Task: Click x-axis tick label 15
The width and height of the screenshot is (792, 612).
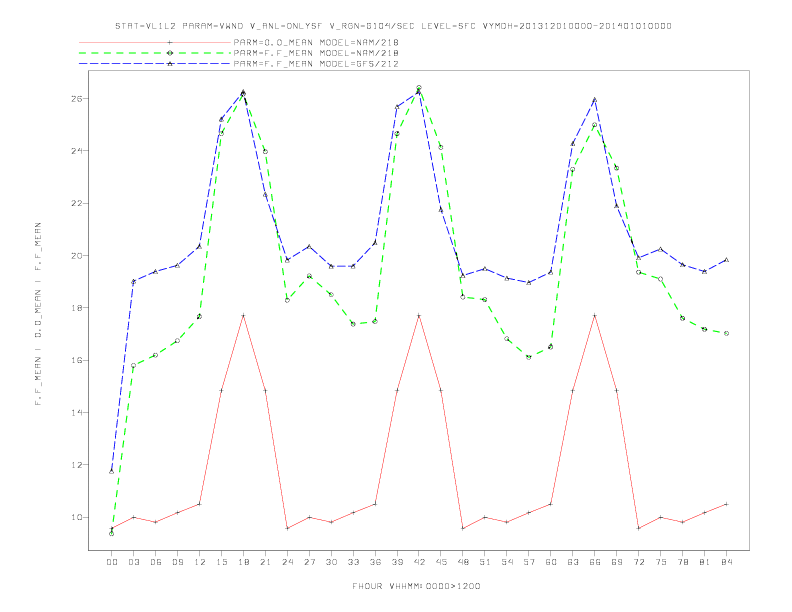Action: (x=221, y=562)
